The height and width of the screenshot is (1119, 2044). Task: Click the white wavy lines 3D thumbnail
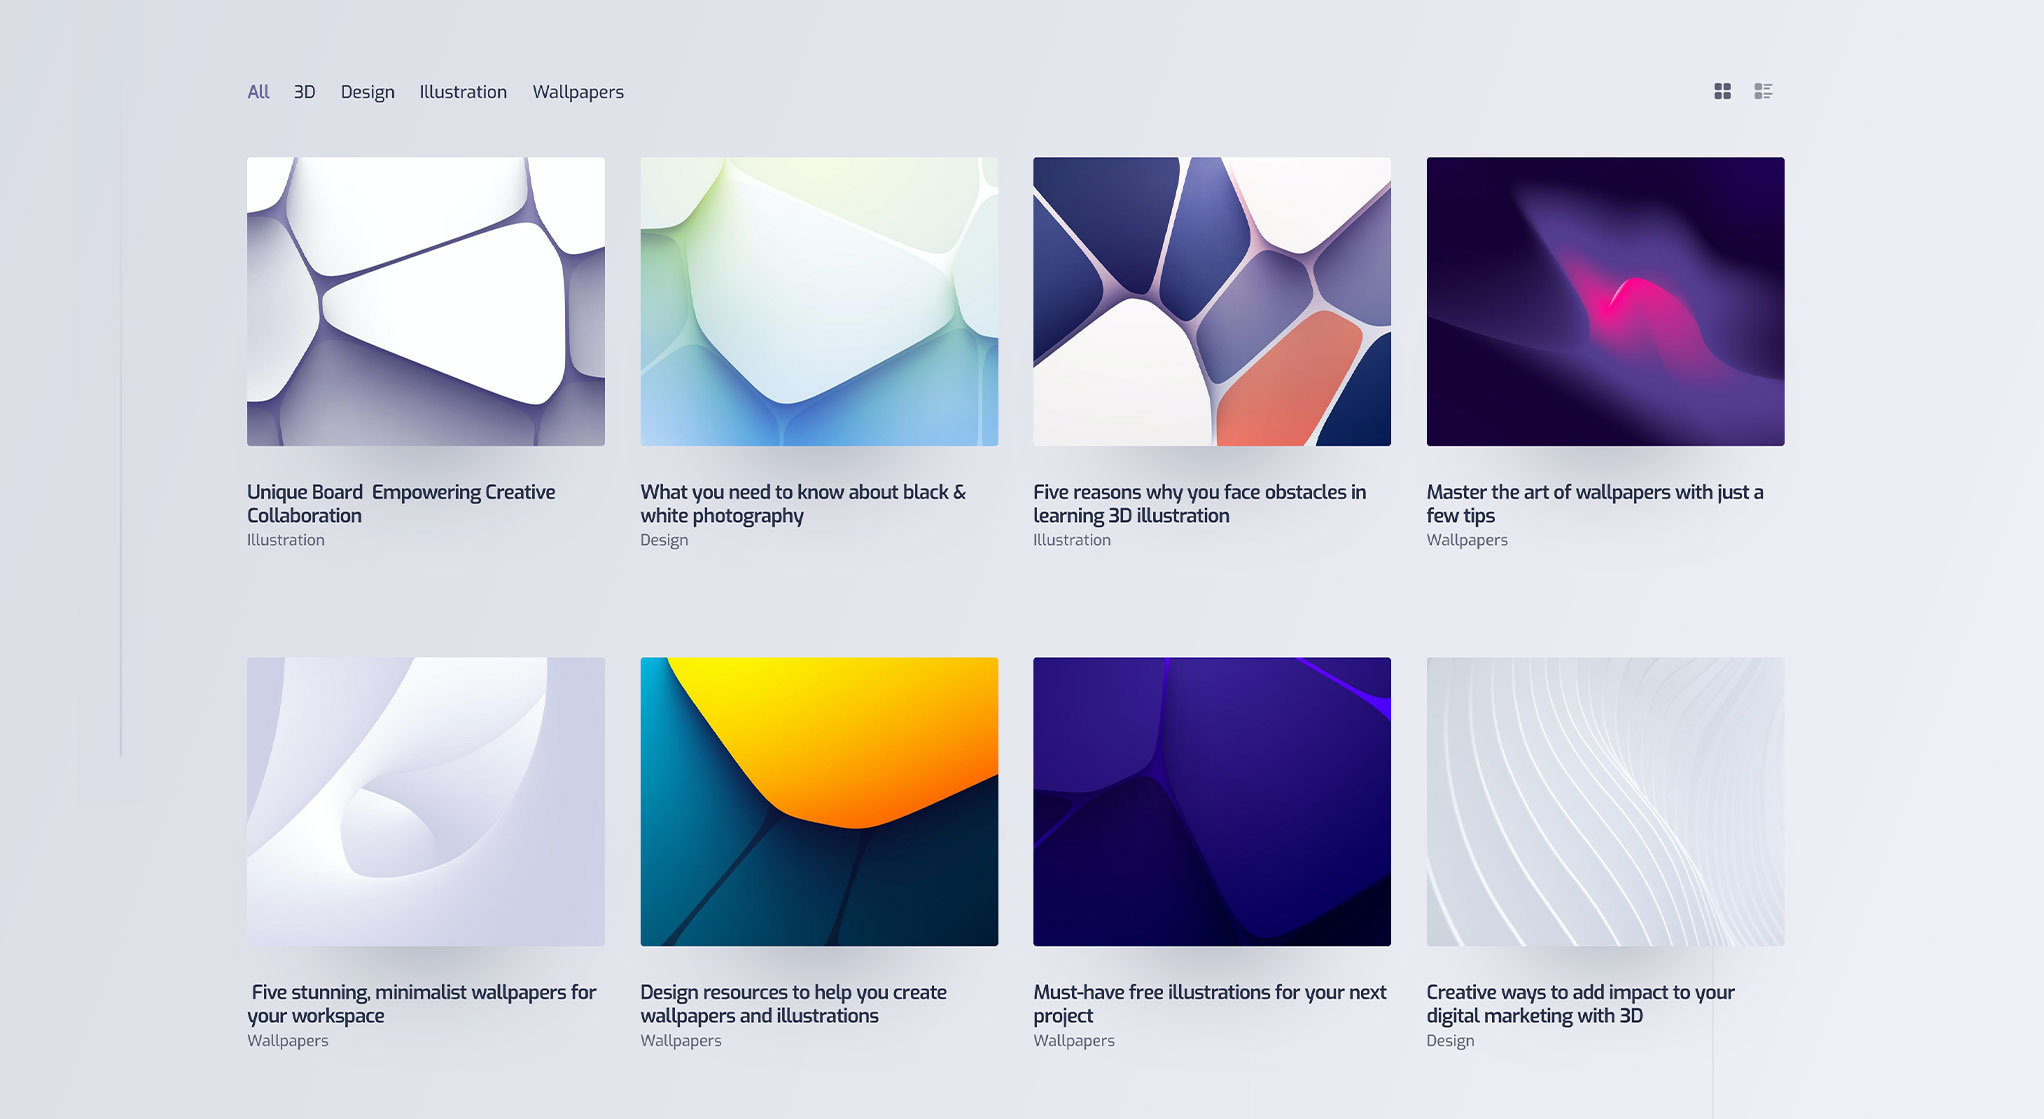1605,801
